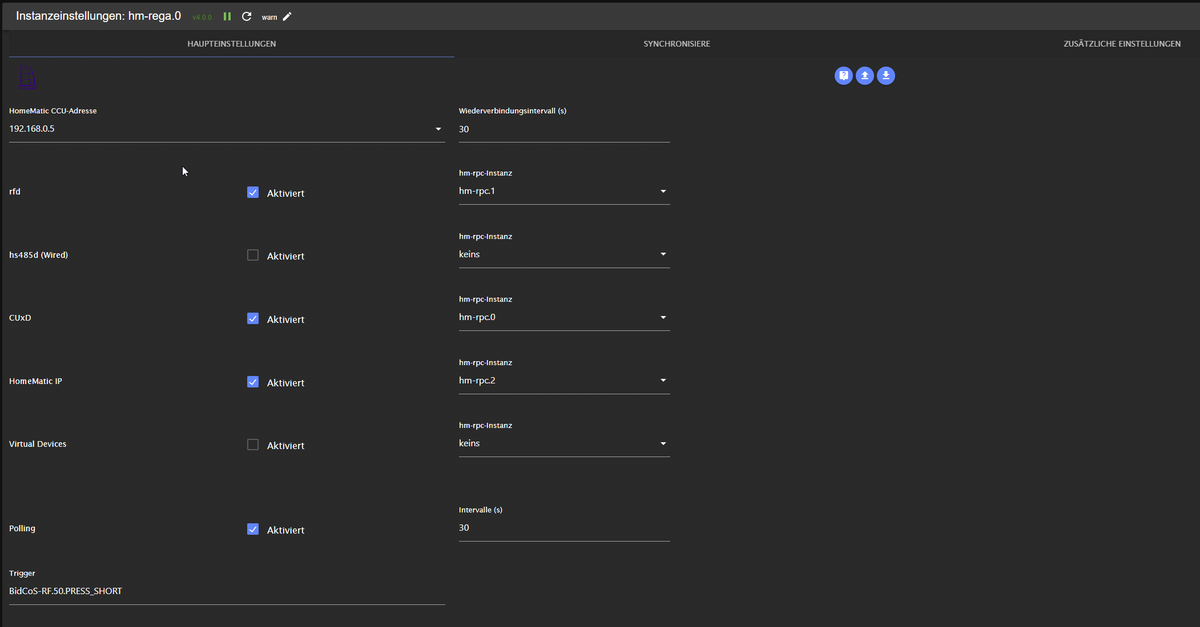Expand the HomeMatic CCU-Adresse dropdown

[x=438, y=129]
